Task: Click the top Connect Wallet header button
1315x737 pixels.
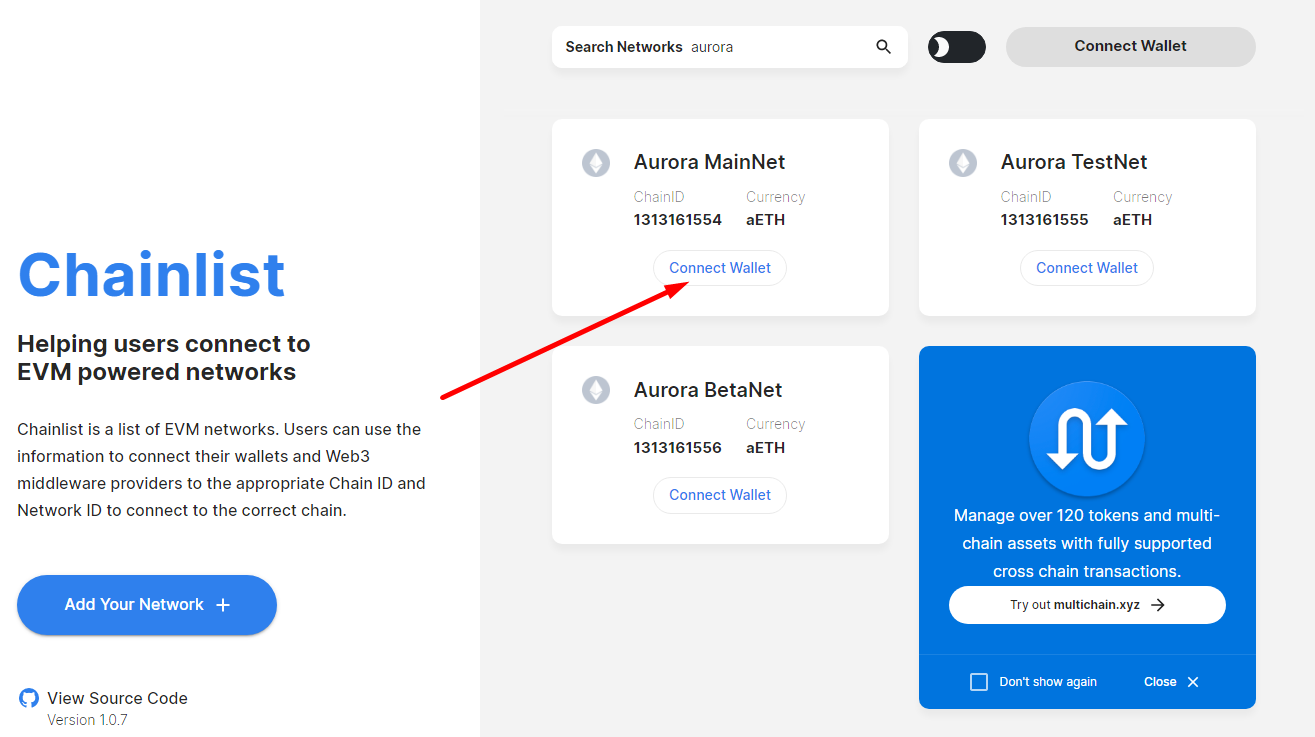Action: tap(1130, 46)
